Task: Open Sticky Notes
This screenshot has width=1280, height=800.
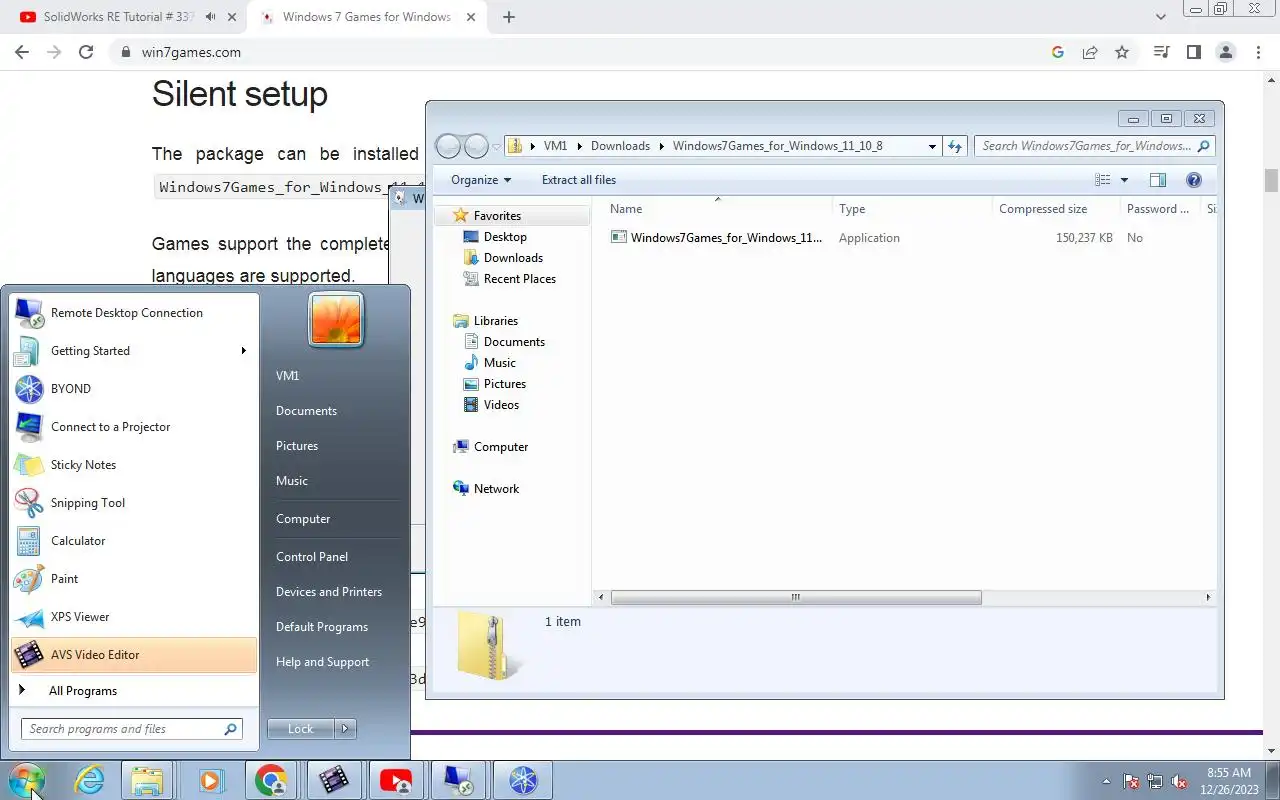Action: [134, 465]
